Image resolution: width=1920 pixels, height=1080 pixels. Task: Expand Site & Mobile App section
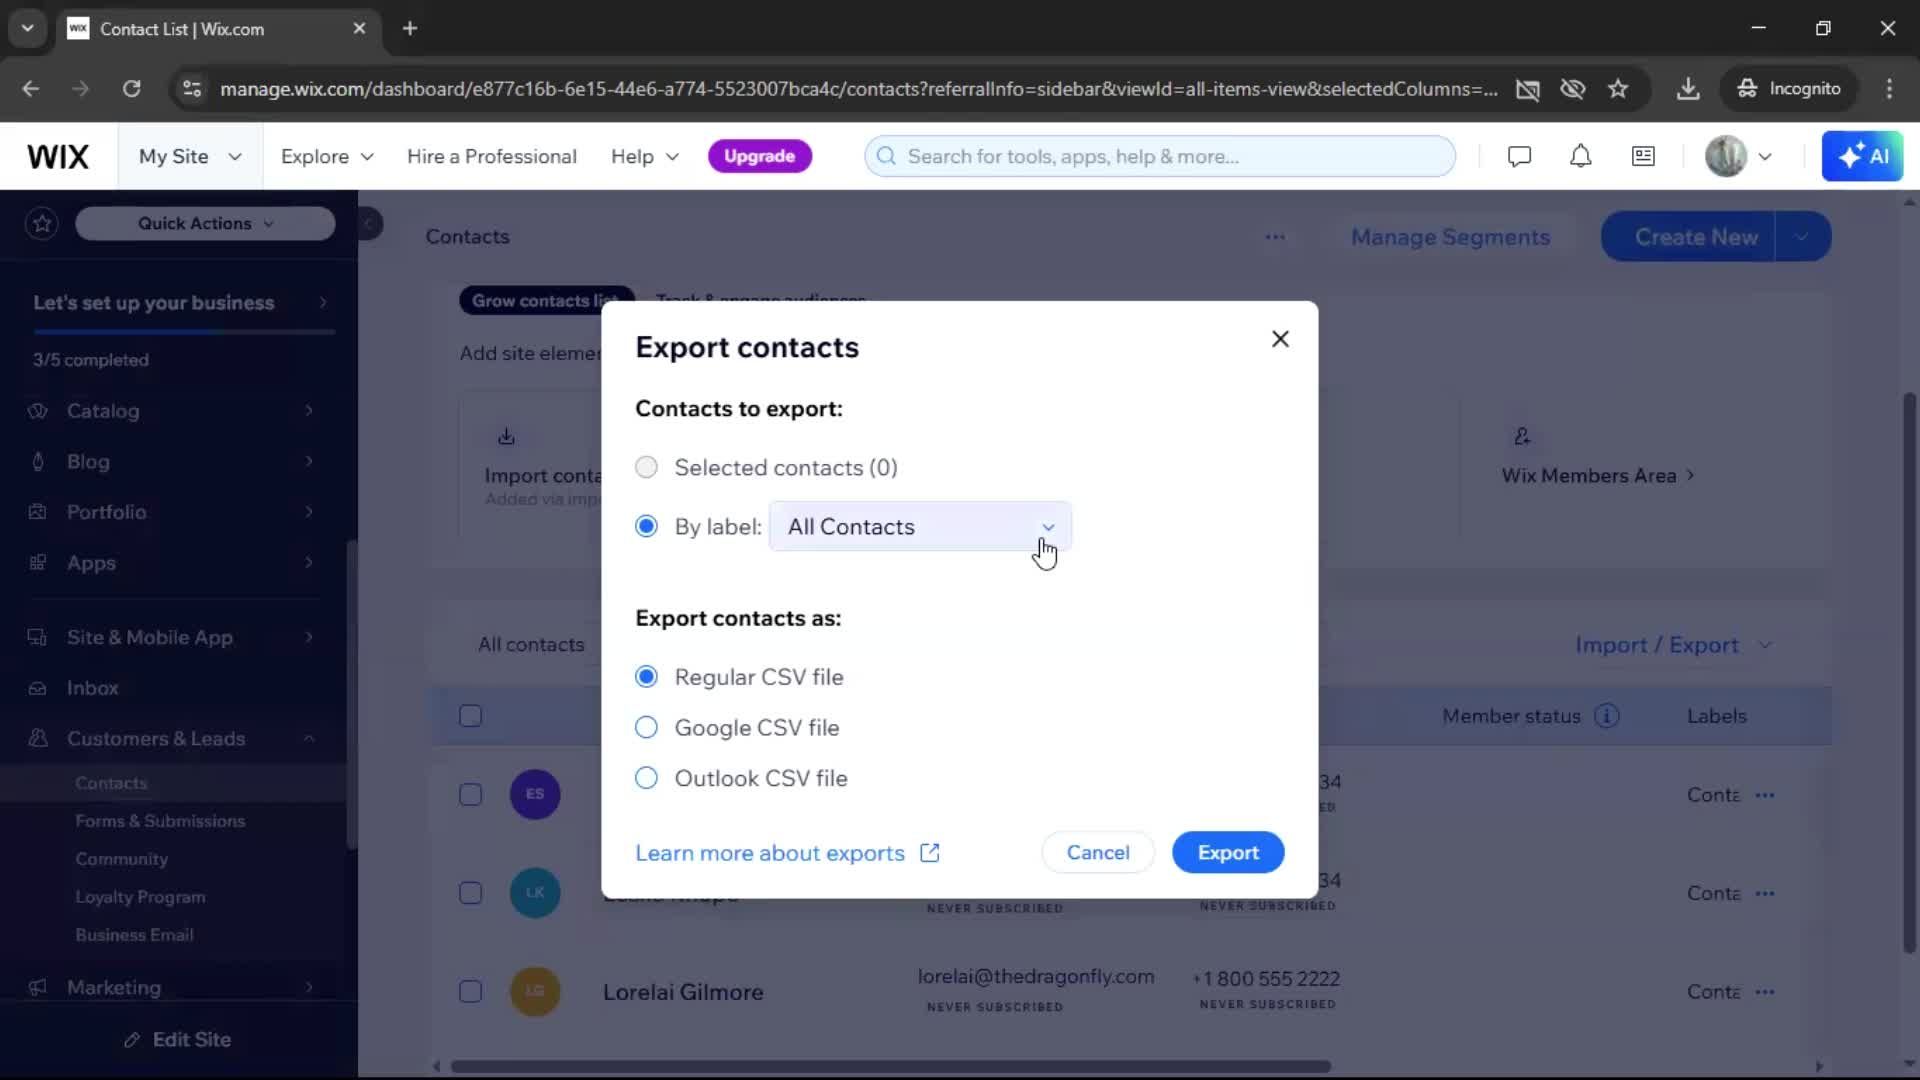[172, 637]
